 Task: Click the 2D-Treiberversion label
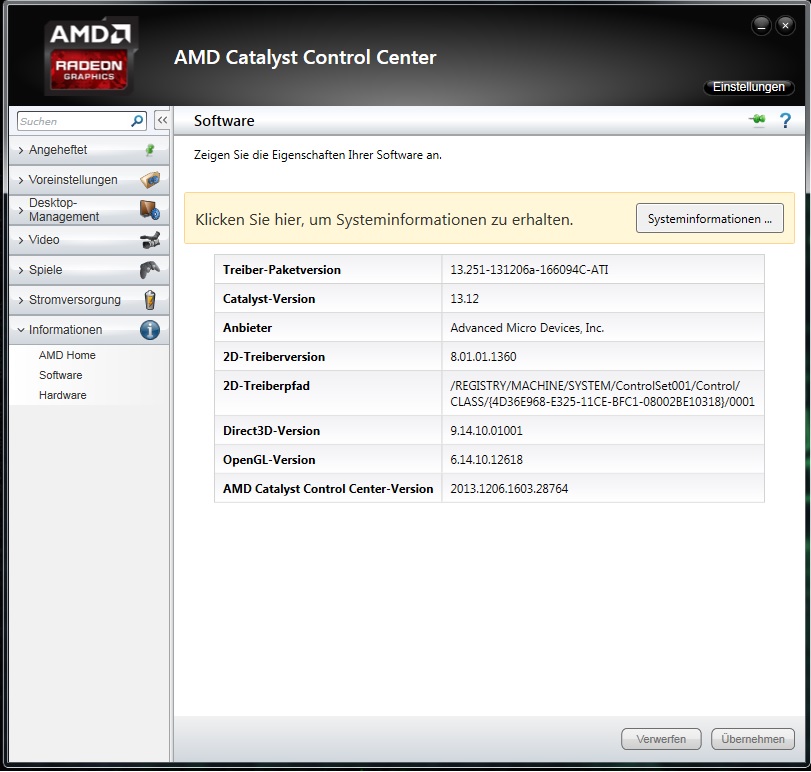pyautogui.click(x=274, y=357)
